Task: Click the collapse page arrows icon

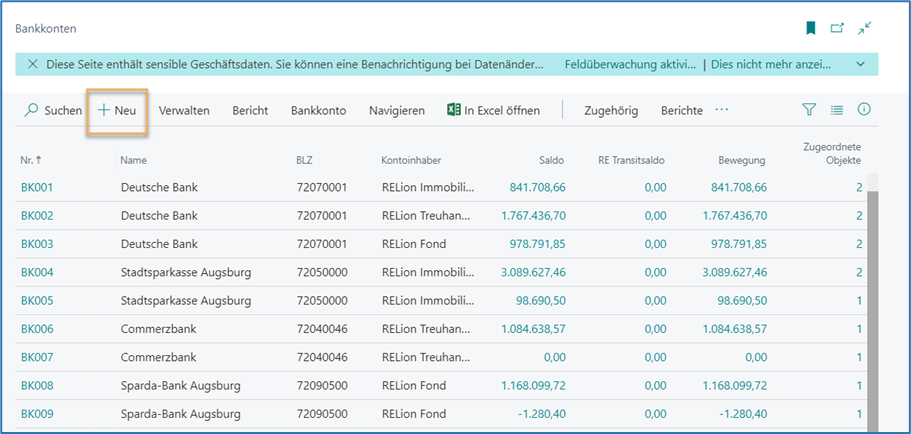Action: [x=864, y=29]
